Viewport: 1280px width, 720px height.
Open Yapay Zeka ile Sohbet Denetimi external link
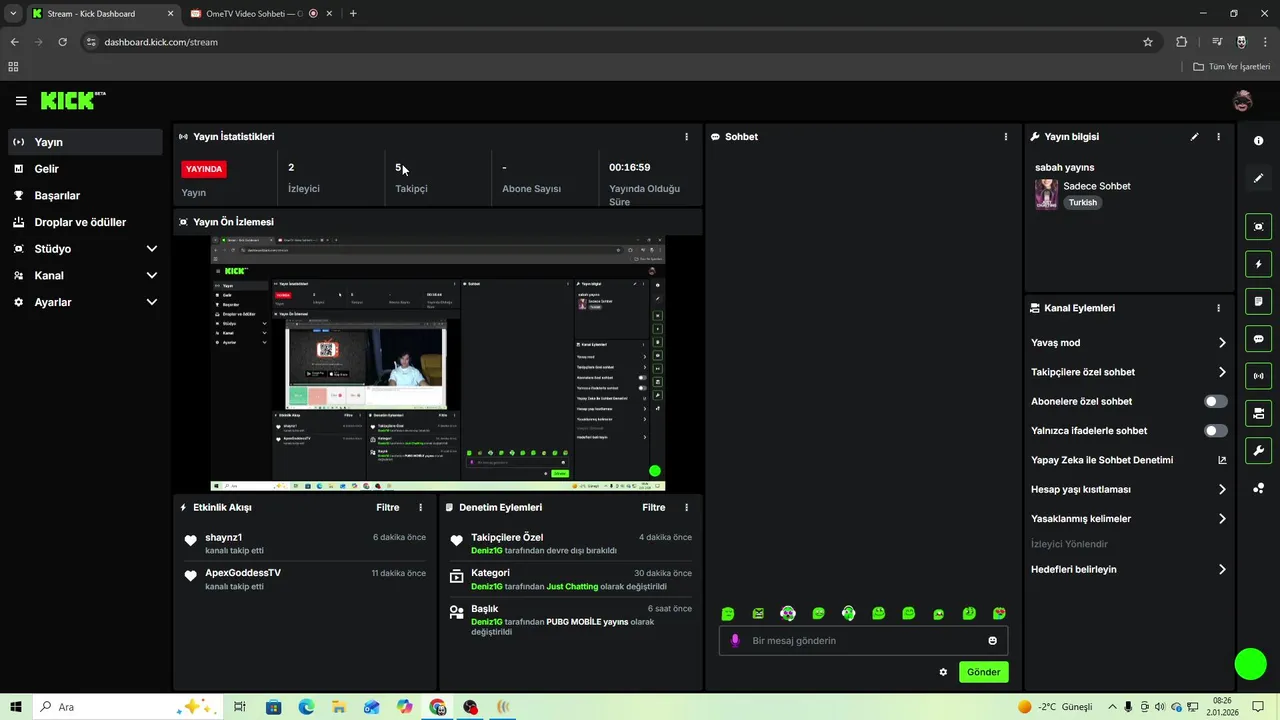(x=1222, y=460)
